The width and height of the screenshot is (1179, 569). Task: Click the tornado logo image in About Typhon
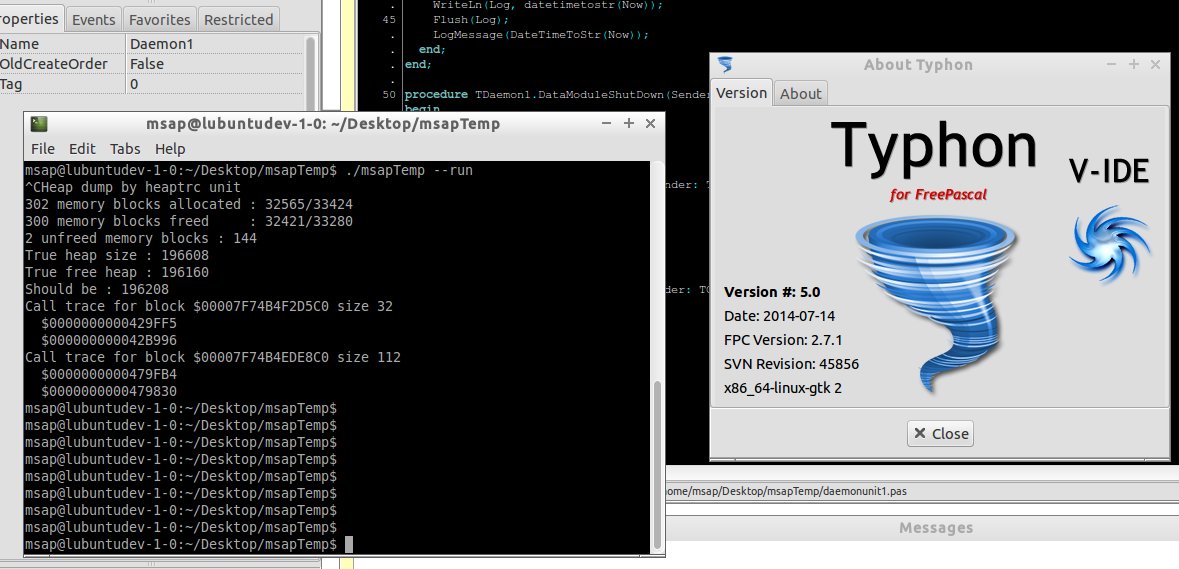point(936,303)
